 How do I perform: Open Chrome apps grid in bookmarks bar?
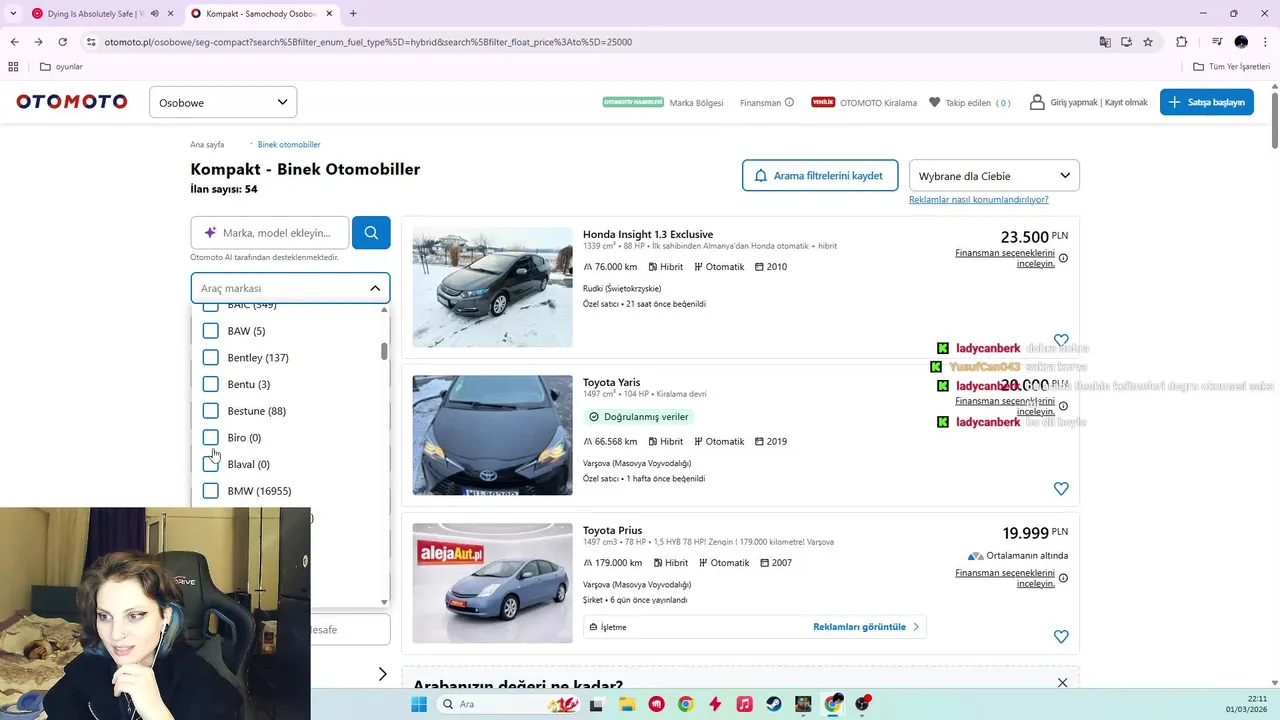click(x=13, y=67)
